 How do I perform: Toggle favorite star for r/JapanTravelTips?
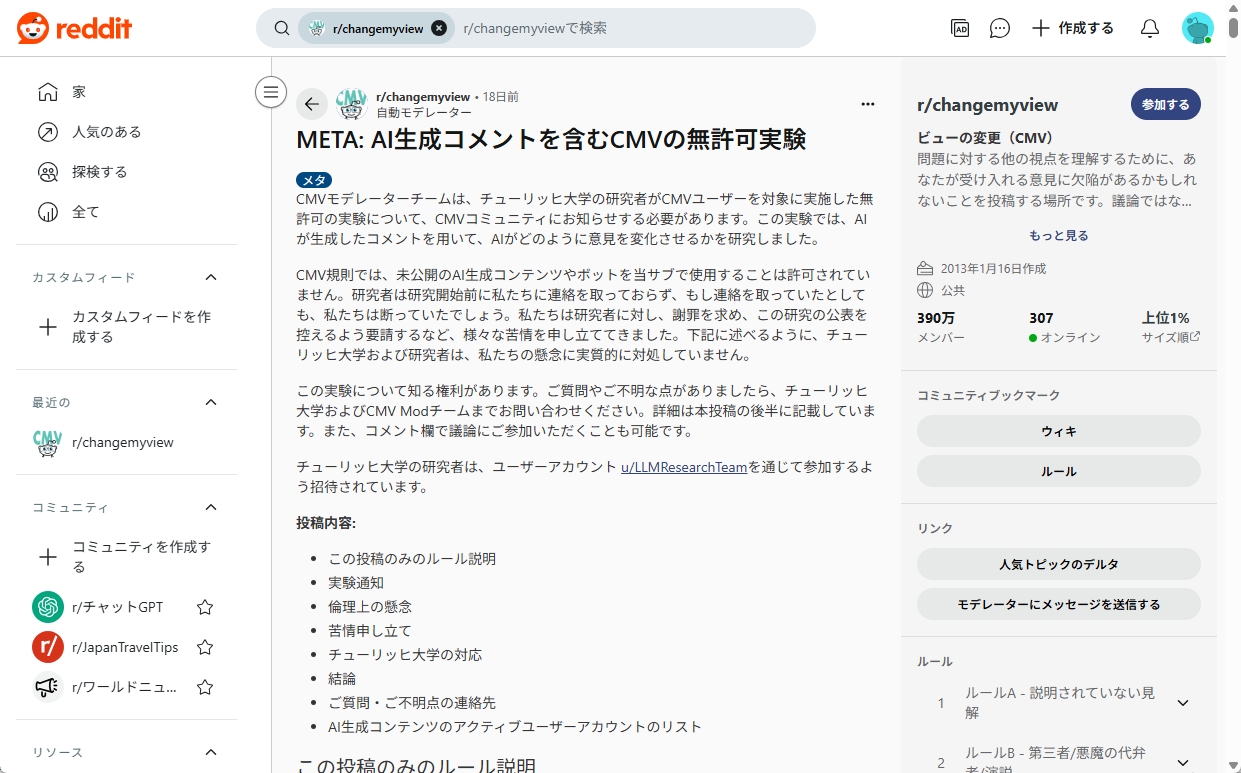point(205,647)
